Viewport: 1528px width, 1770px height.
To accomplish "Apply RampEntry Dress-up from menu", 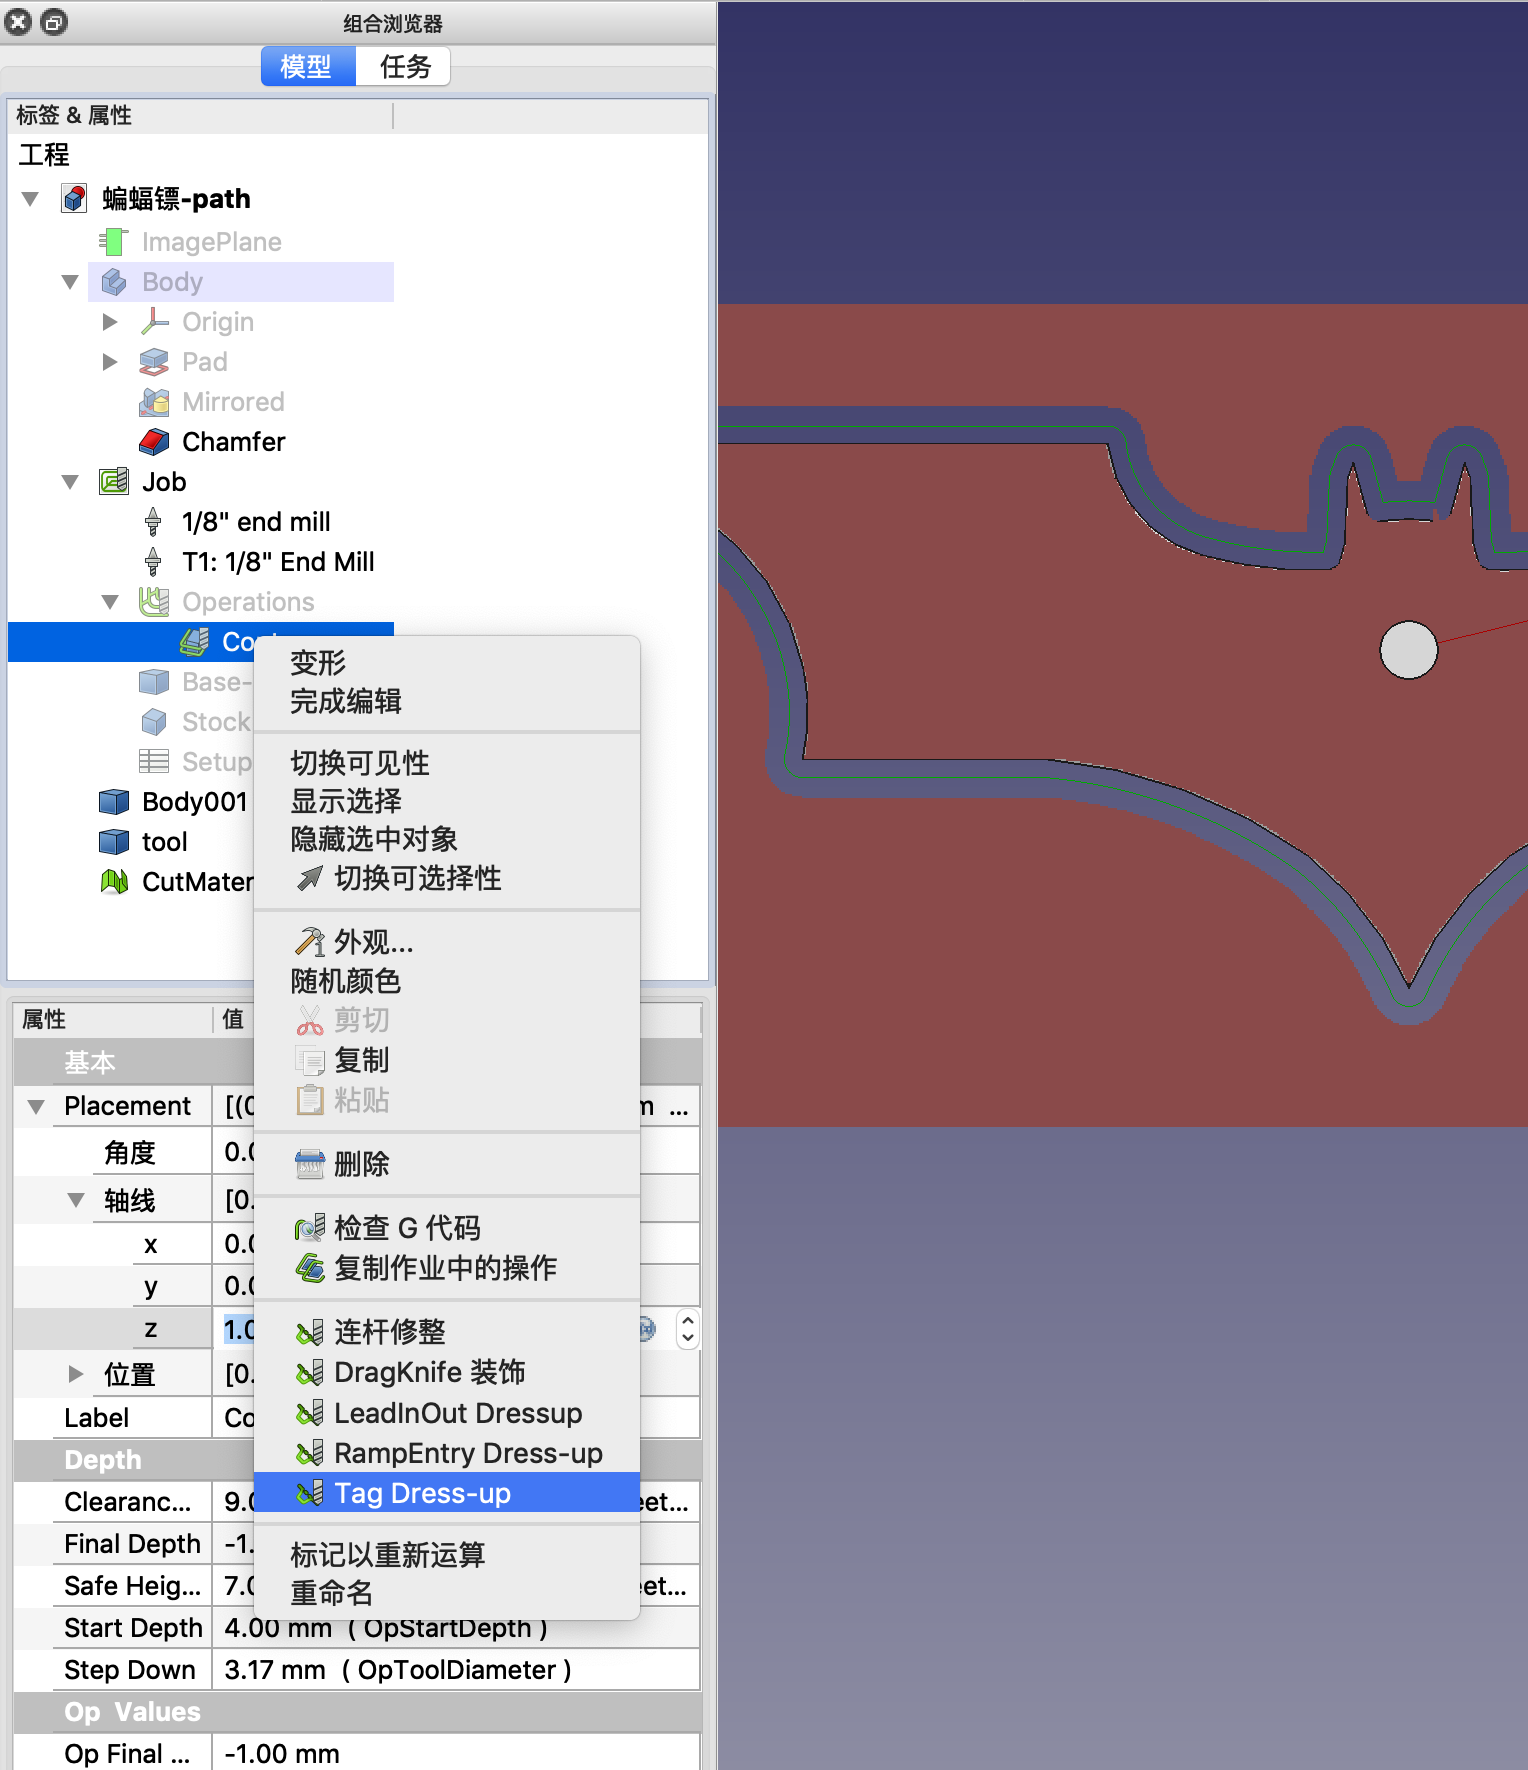I will tap(447, 1453).
